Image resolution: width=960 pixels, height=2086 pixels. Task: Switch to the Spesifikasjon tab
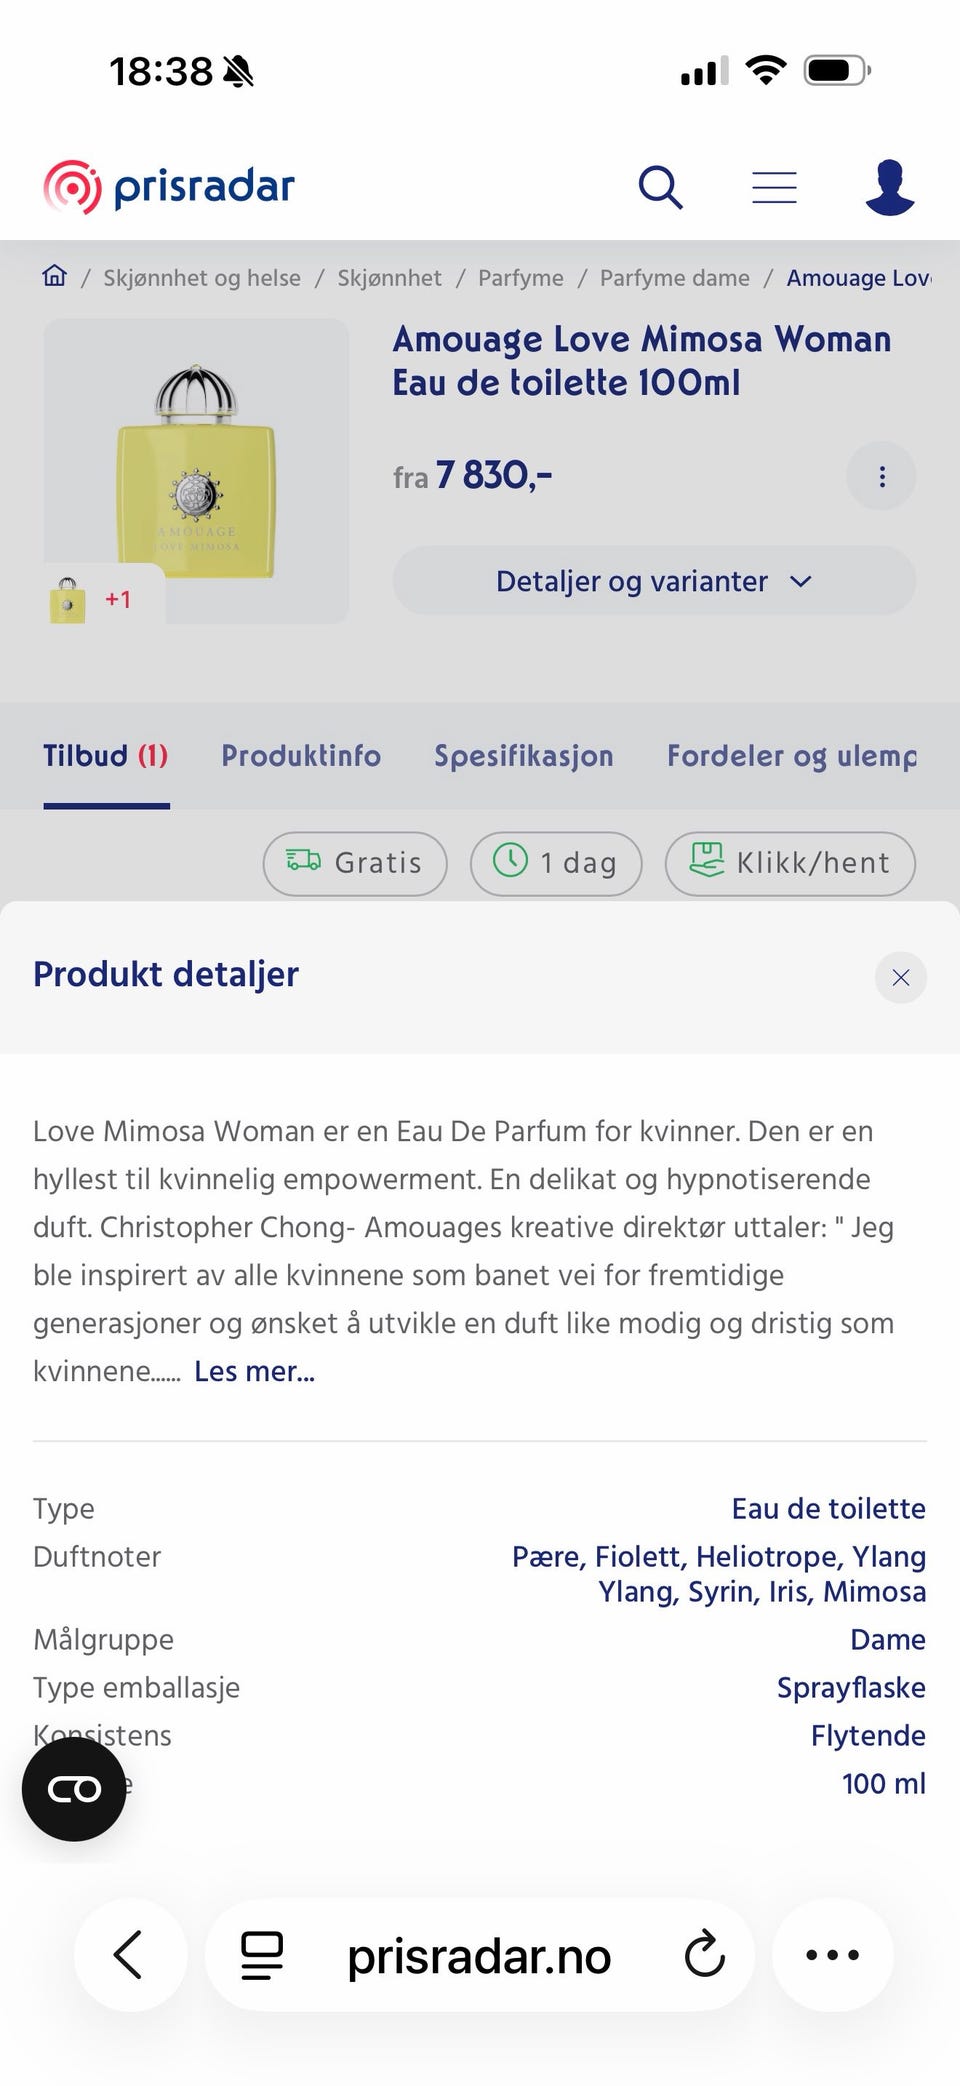point(524,756)
